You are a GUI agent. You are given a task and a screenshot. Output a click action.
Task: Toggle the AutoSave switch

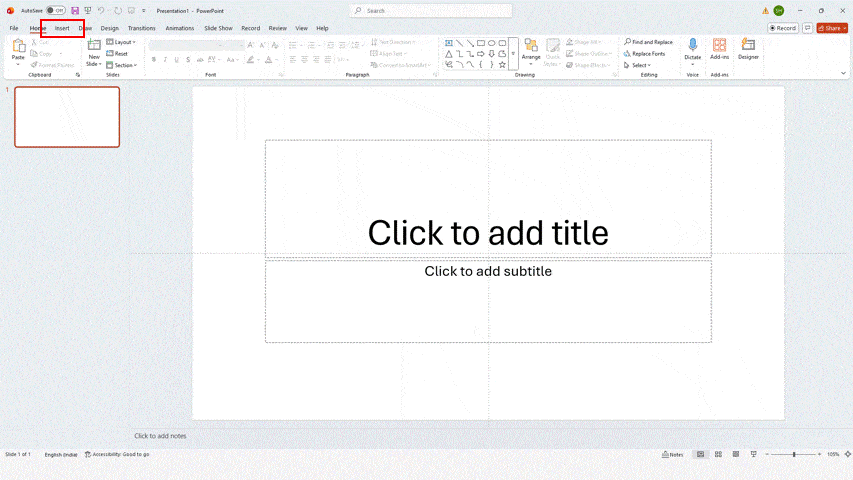(55, 10)
